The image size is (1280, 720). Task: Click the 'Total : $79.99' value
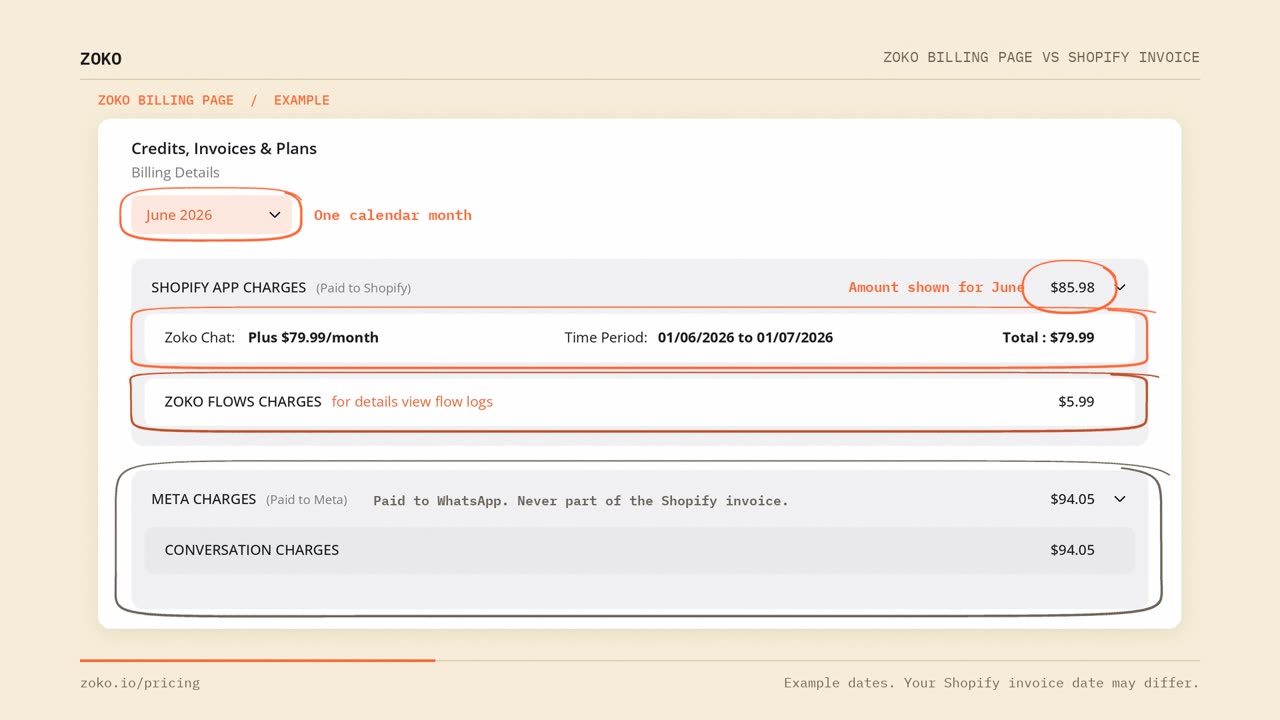[x=1048, y=338]
